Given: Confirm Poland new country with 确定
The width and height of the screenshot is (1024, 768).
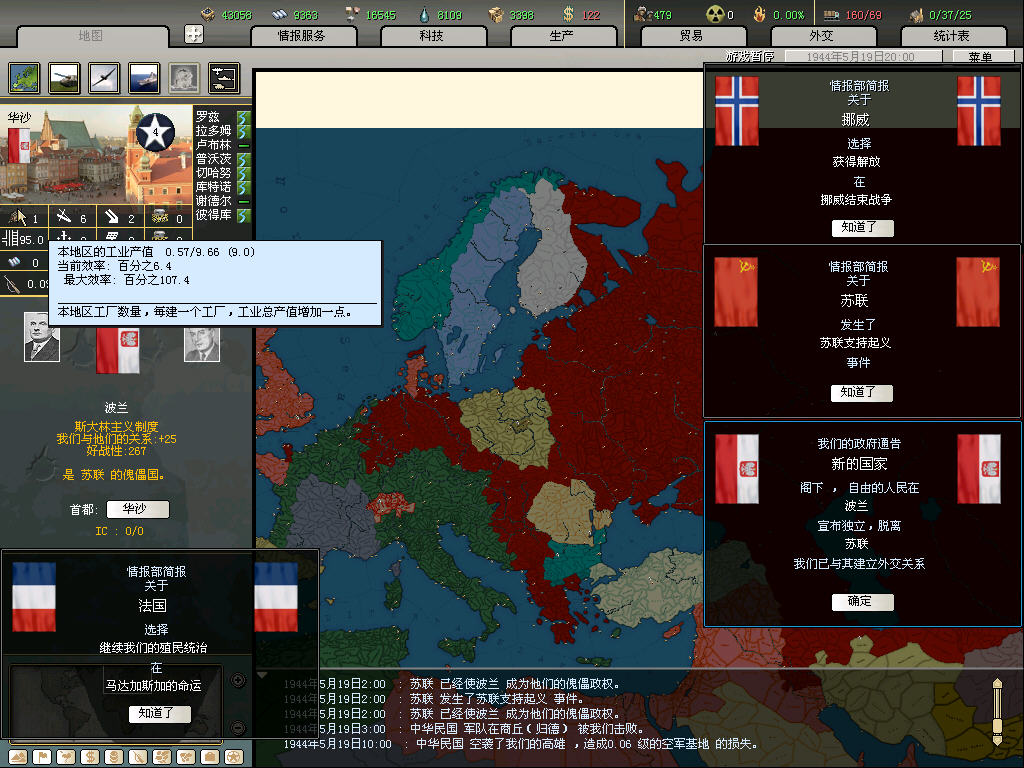Looking at the screenshot, I should point(862,601).
